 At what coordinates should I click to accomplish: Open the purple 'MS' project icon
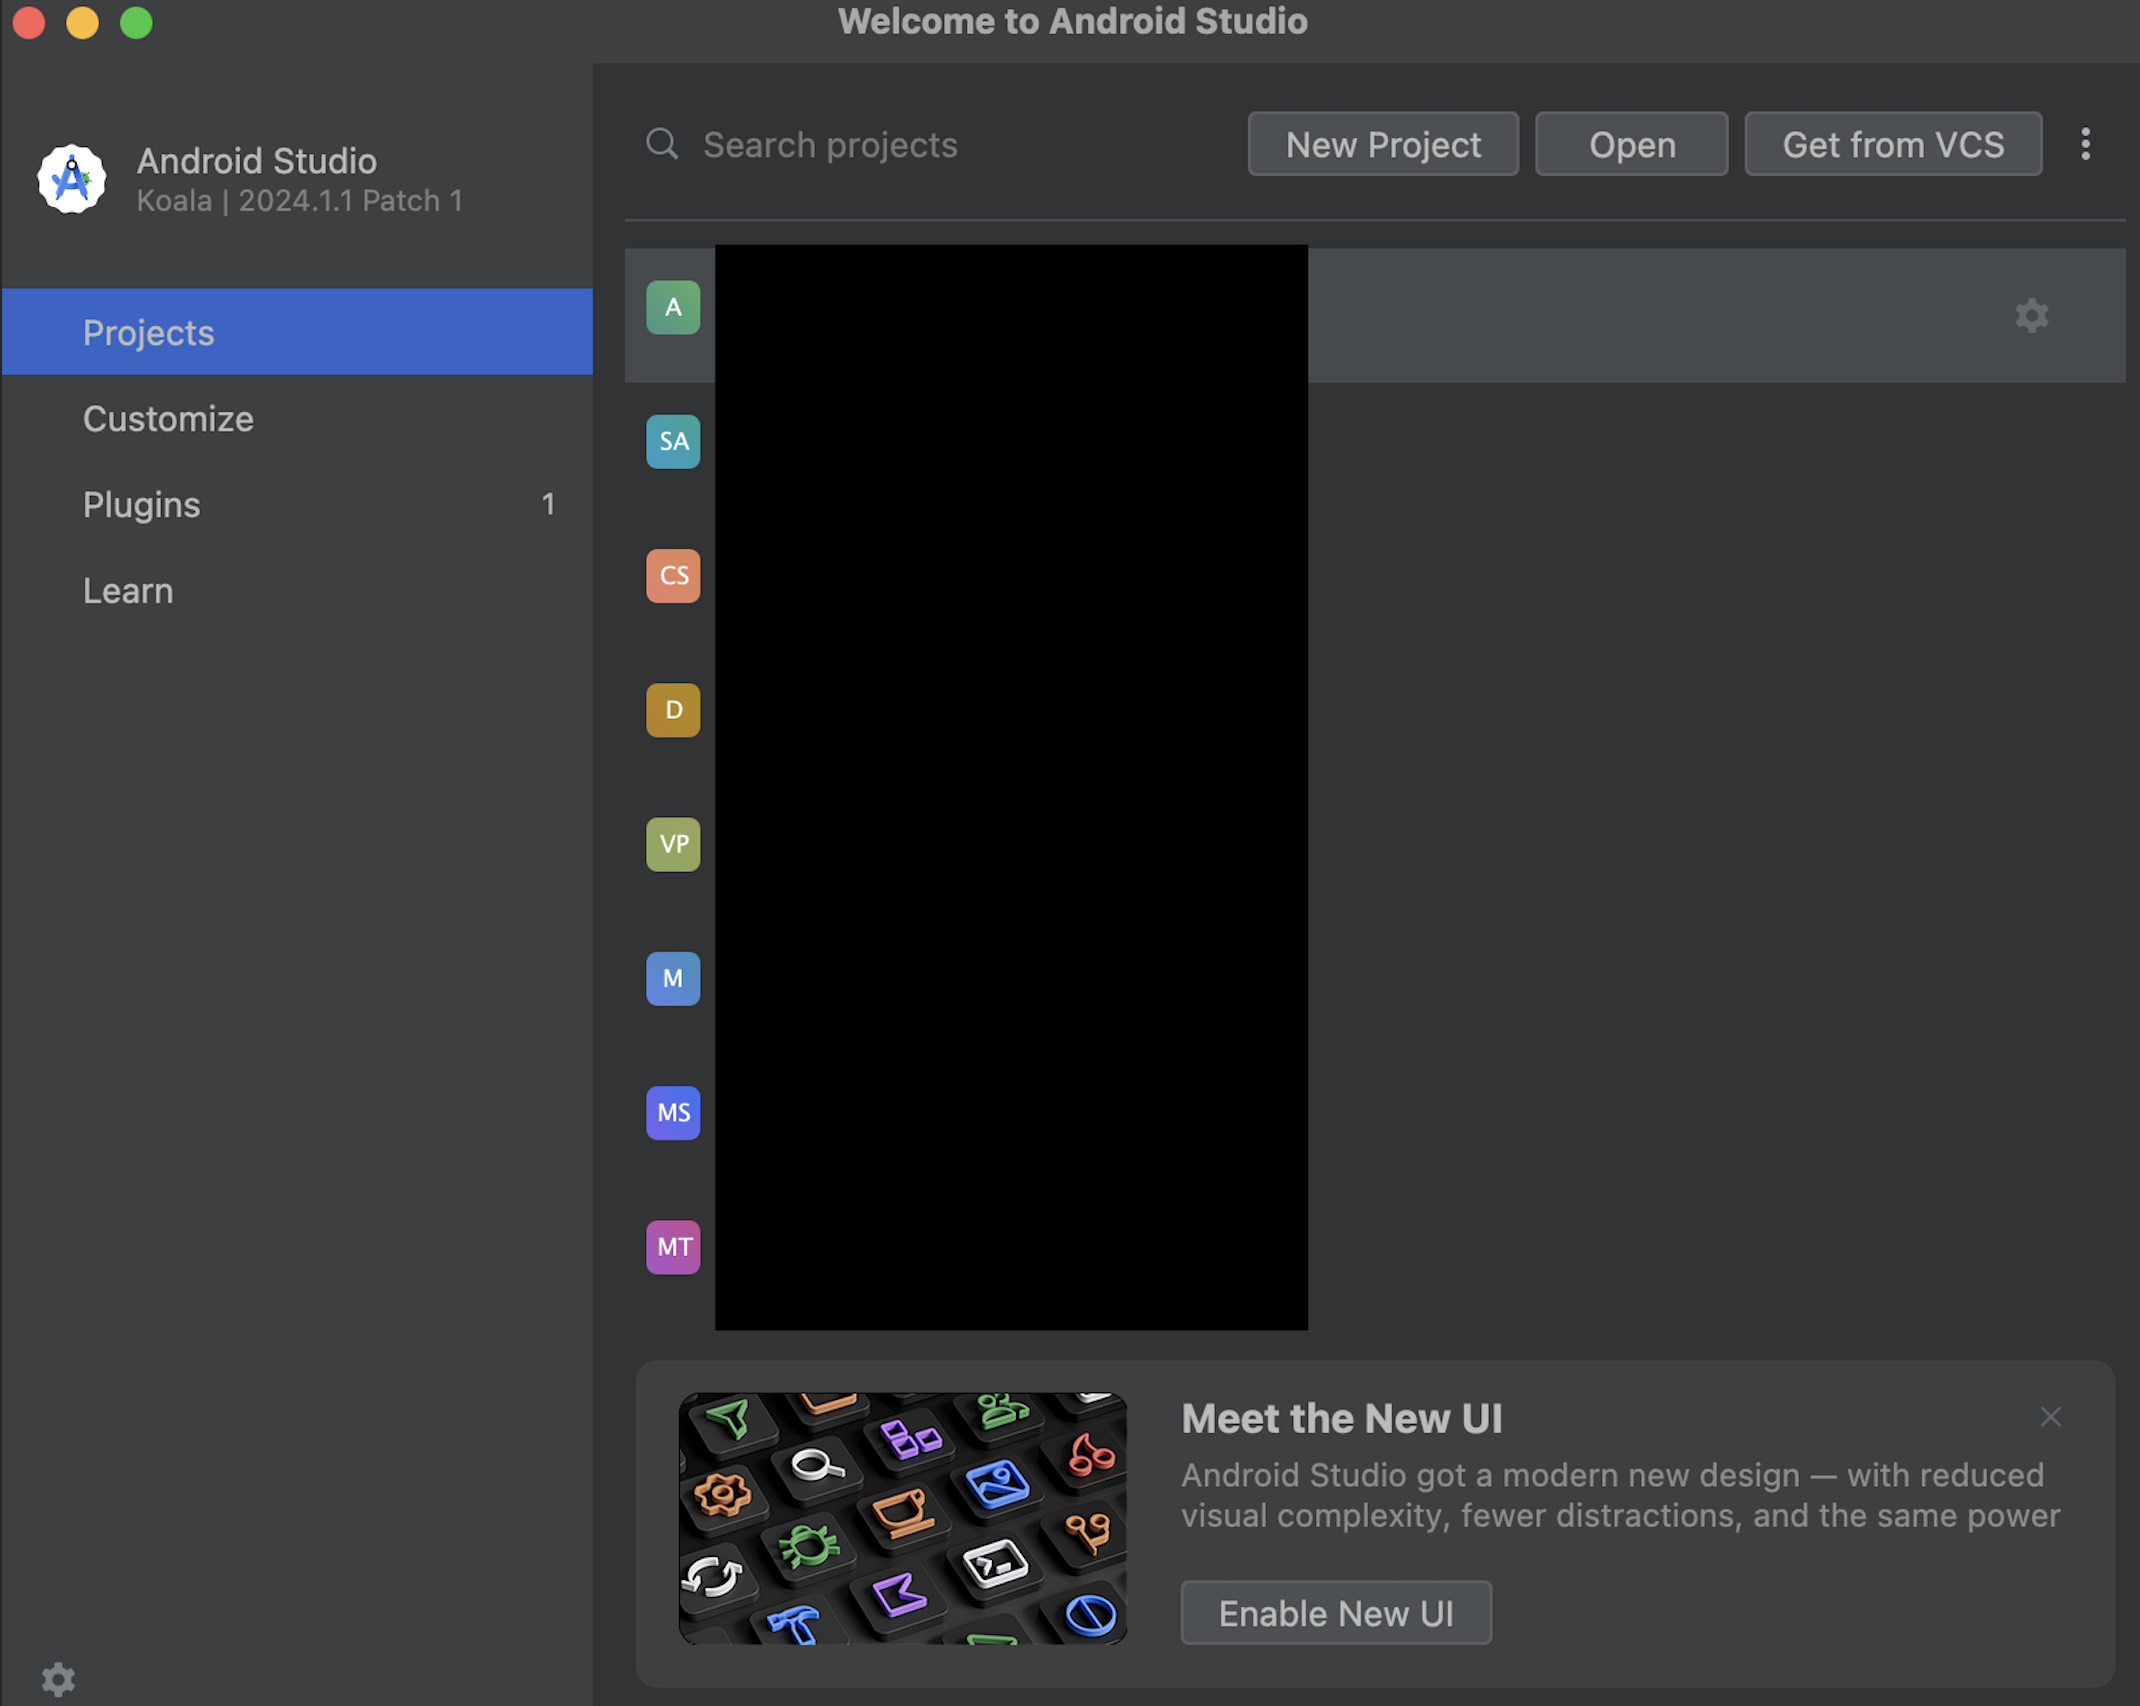point(673,1112)
